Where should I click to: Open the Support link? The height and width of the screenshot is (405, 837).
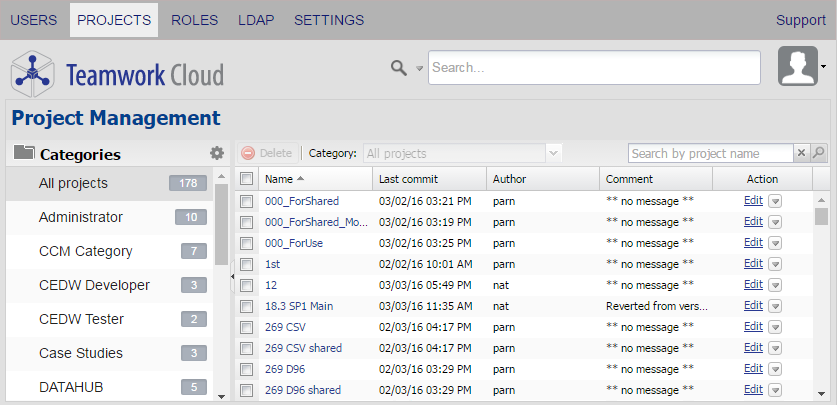[x=801, y=20]
